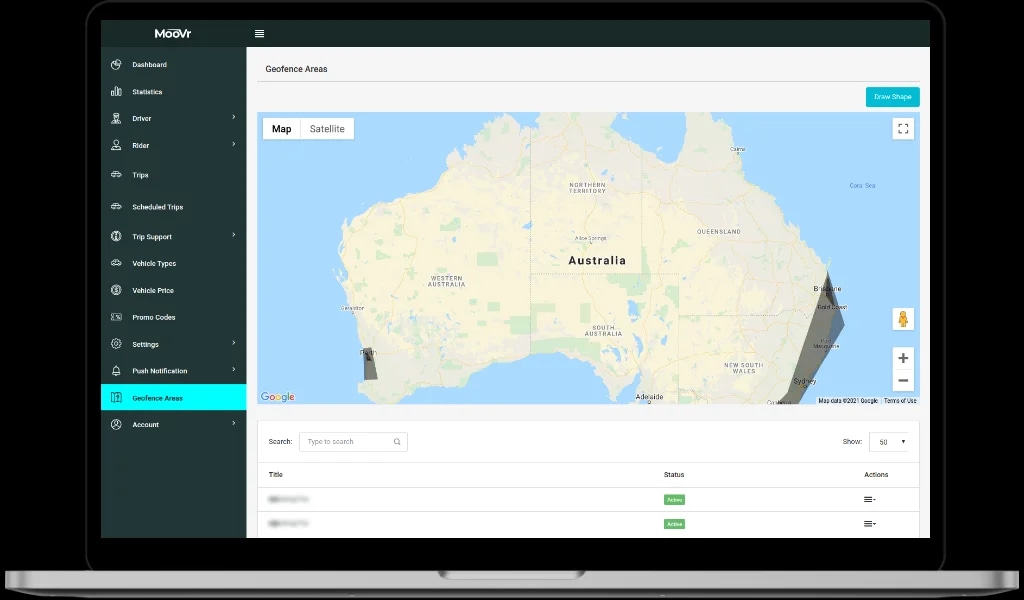
Task: Expand the Trip Support chevron
Action: pyautogui.click(x=234, y=235)
